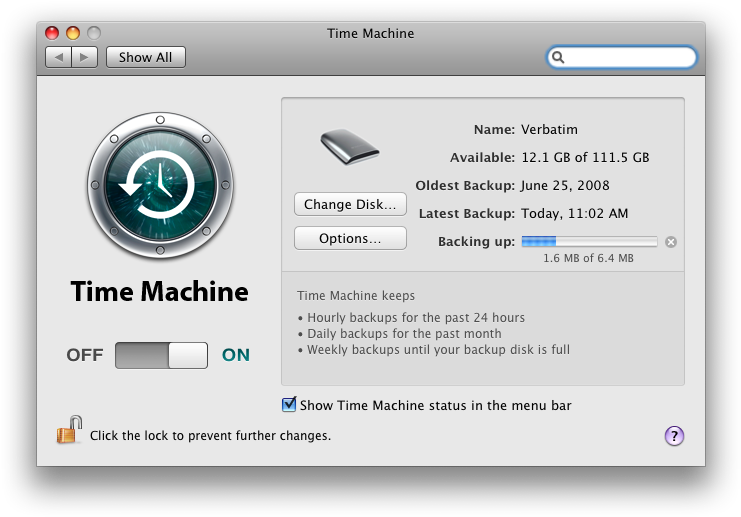The image size is (741, 517).
Task: Click the disk name 'Verbatim'
Action: tap(549, 129)
